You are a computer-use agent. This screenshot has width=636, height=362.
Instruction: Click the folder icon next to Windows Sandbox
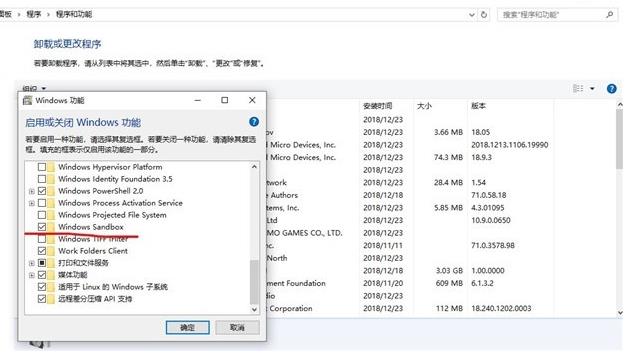pos(51,227)
